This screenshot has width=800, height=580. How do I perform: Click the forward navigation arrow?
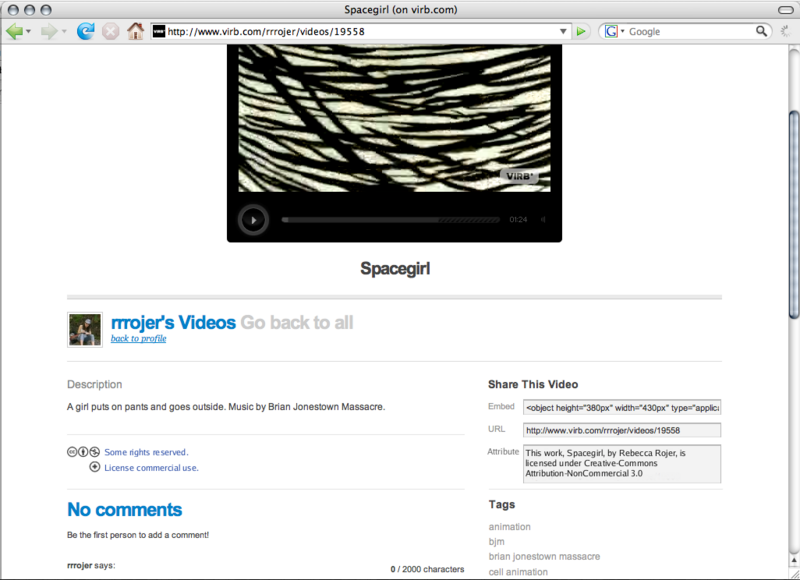(49, 32)
